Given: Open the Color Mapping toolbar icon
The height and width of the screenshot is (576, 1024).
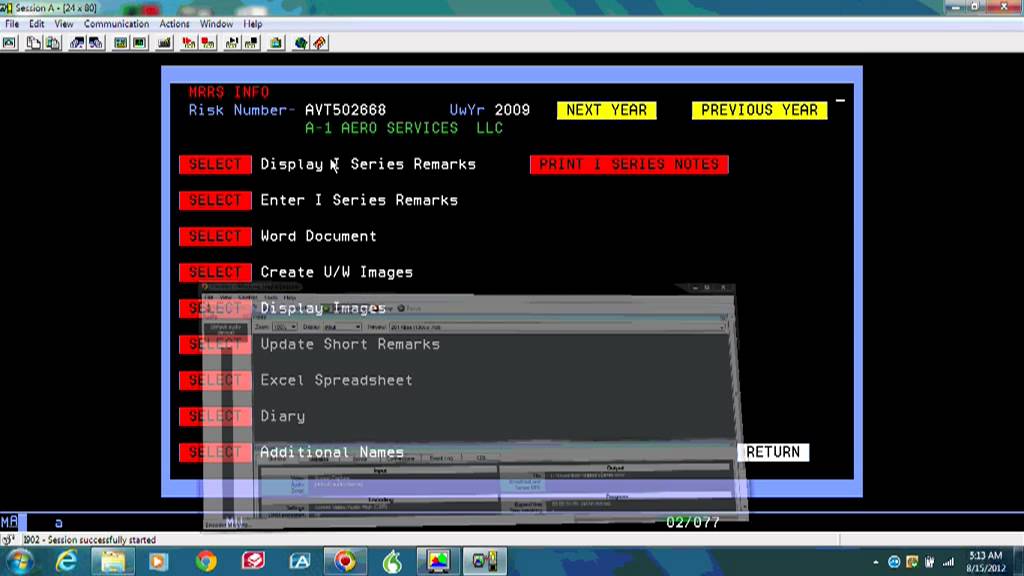Looking at the screenshot, I should pos(140,43).
